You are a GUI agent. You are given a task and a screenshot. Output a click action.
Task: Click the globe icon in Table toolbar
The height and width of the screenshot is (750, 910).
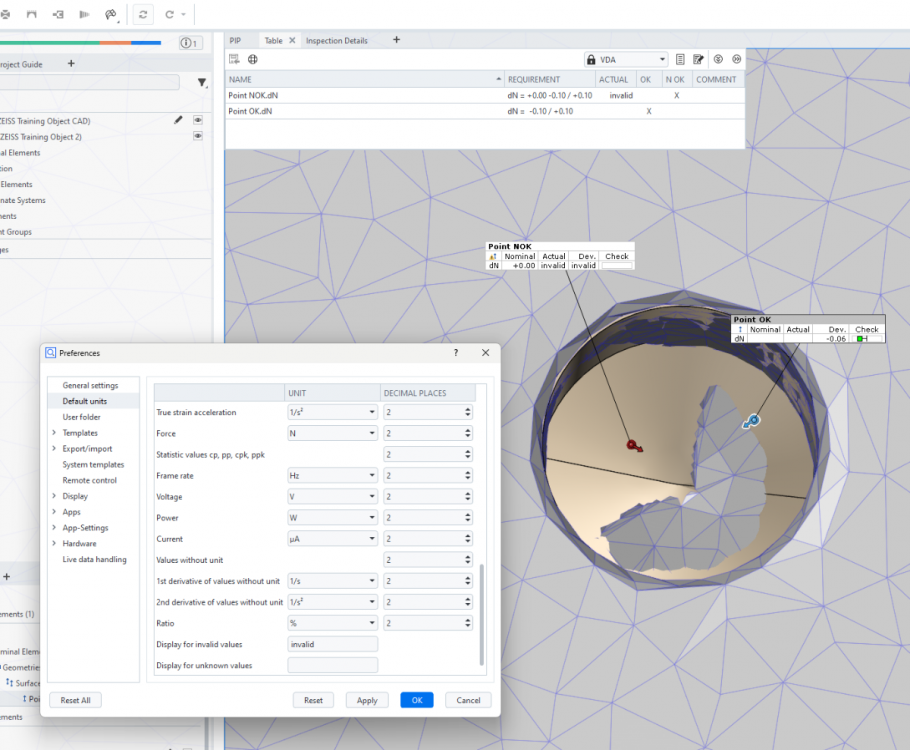point(252,60)
